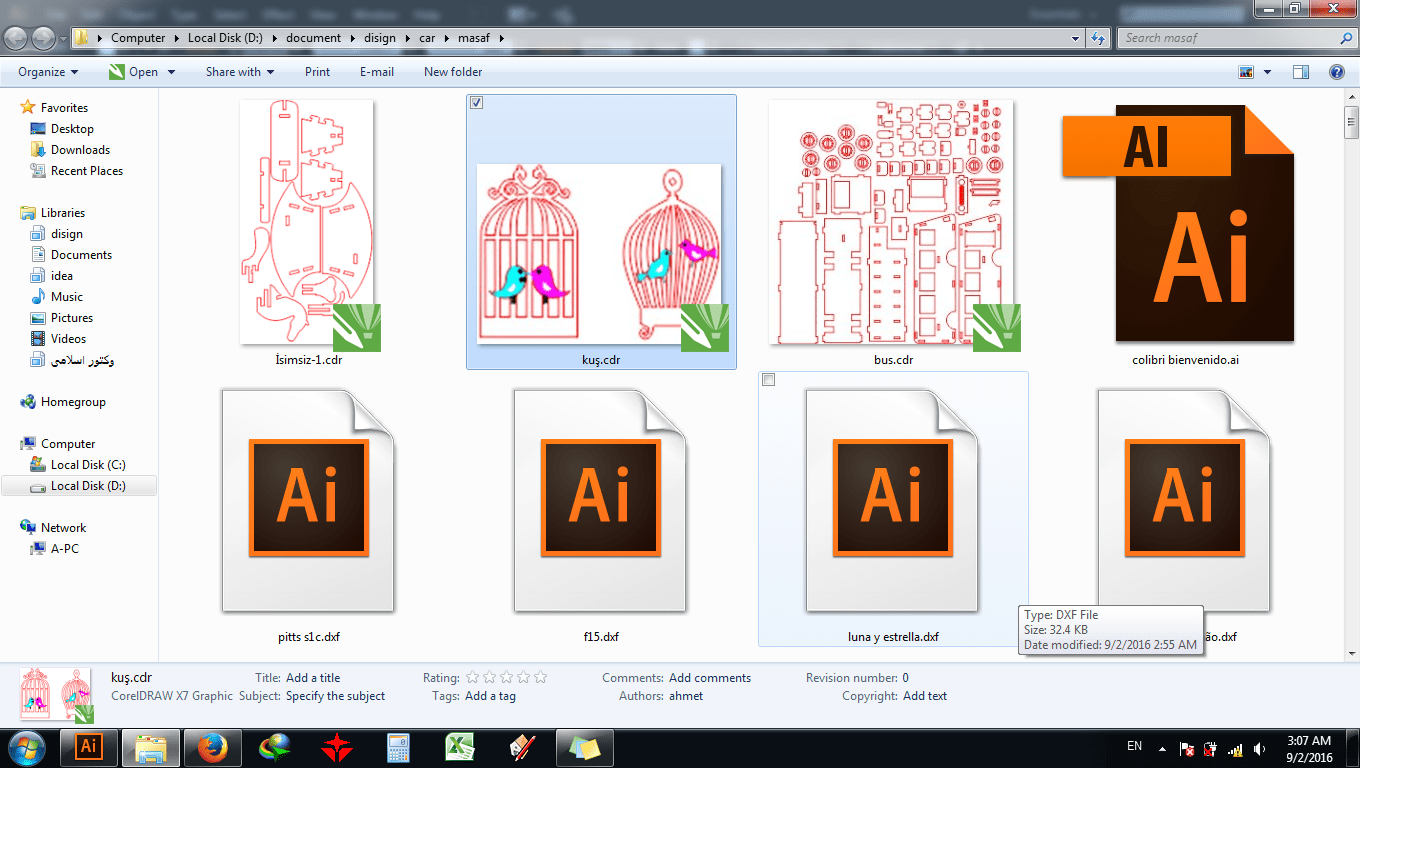1421x842 pixels.
Task: Click the scrollbar up arrow
Action: pyautogui.click(x=1352, y=98)
